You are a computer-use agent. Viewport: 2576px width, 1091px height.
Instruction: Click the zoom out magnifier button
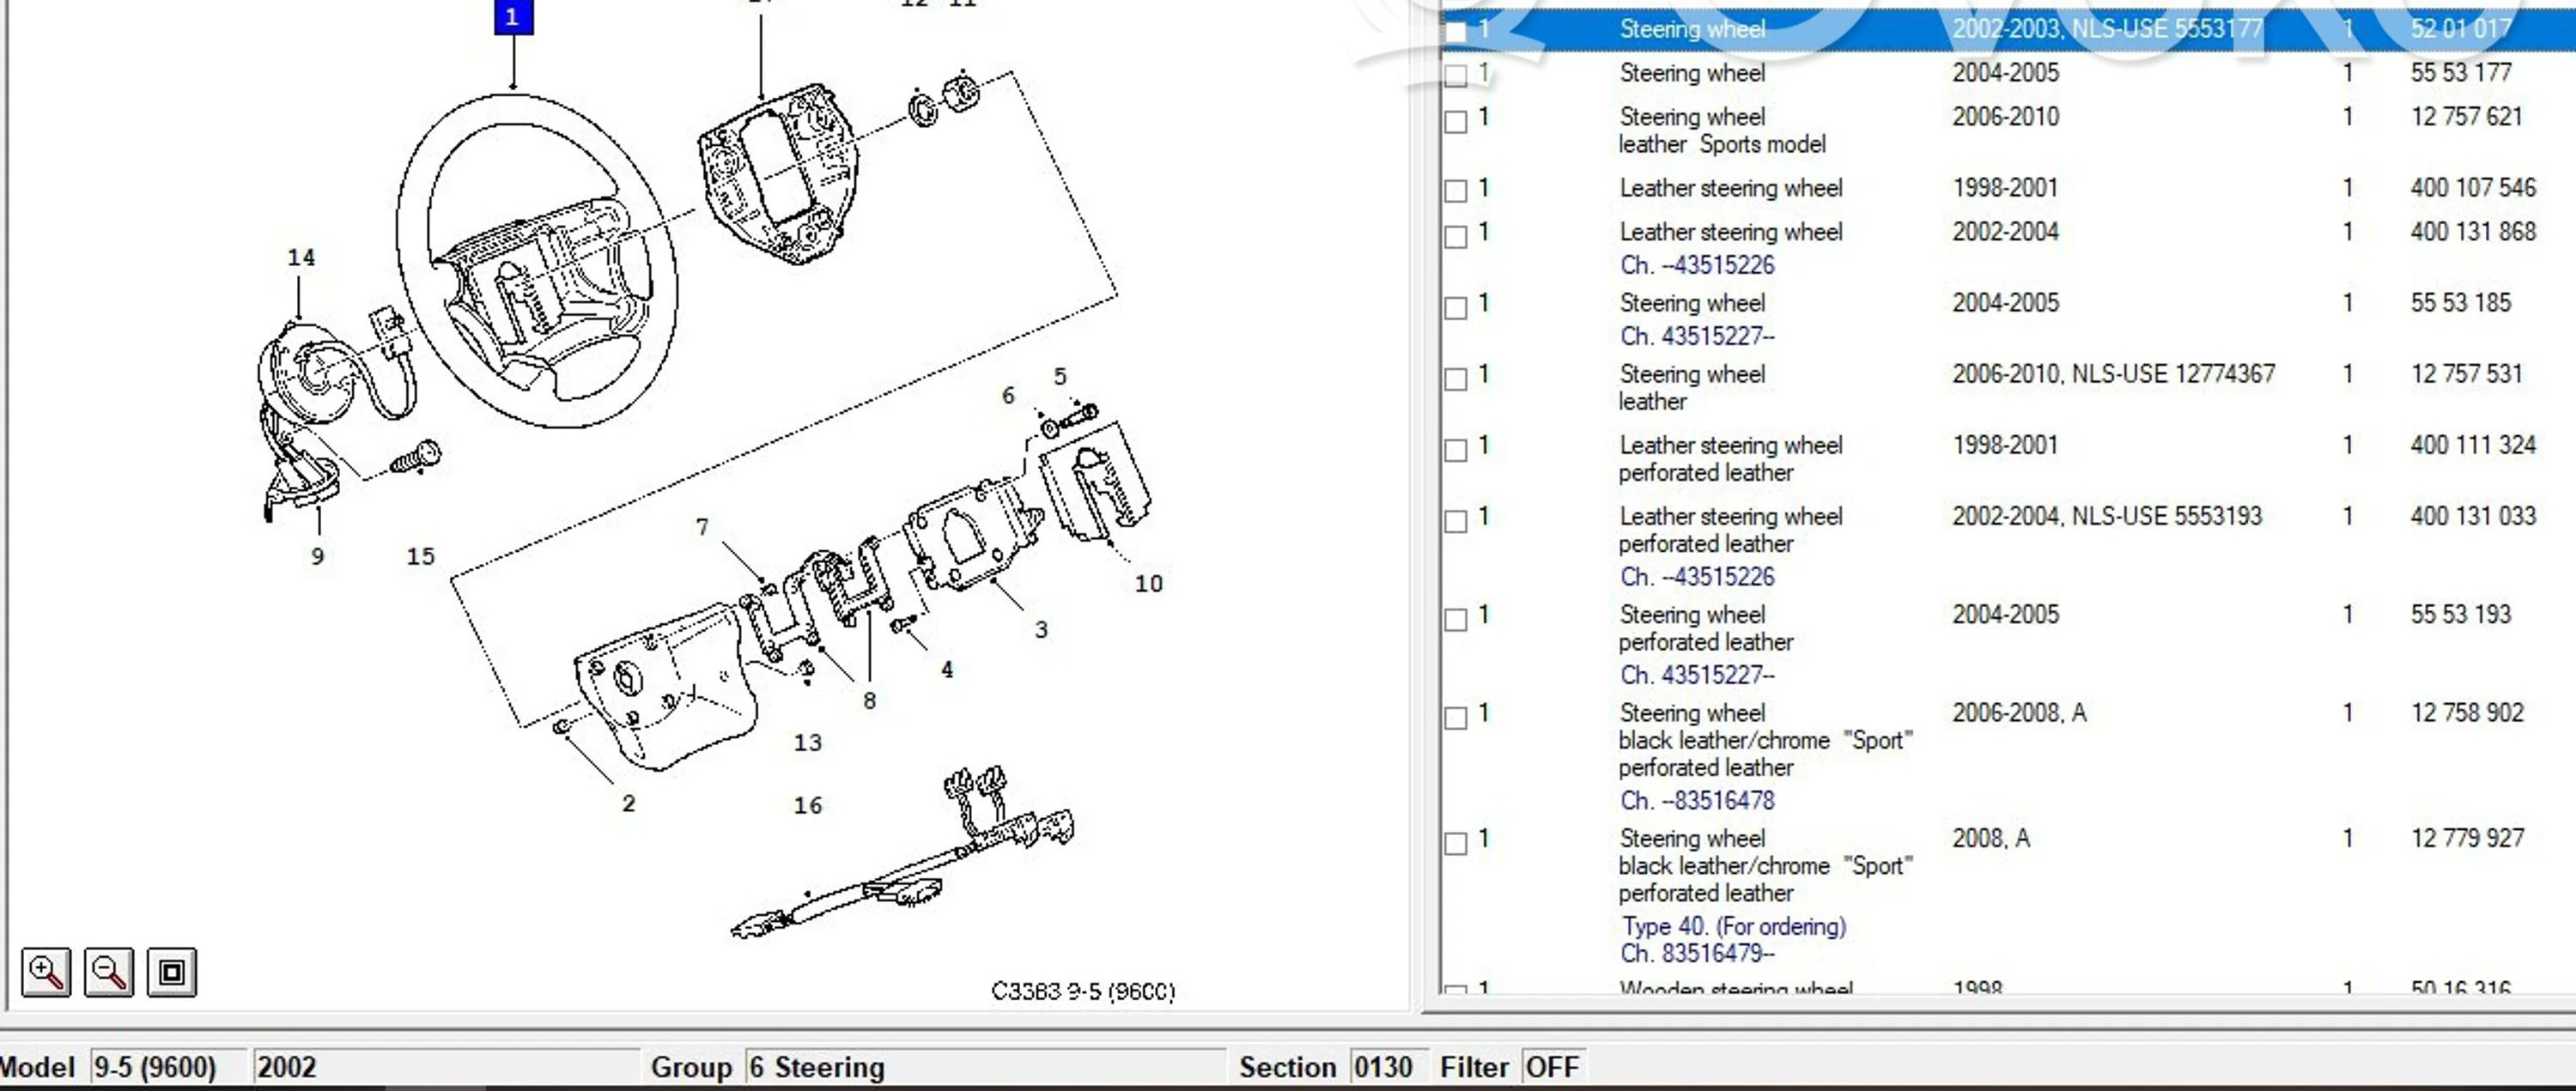point(109,972)
